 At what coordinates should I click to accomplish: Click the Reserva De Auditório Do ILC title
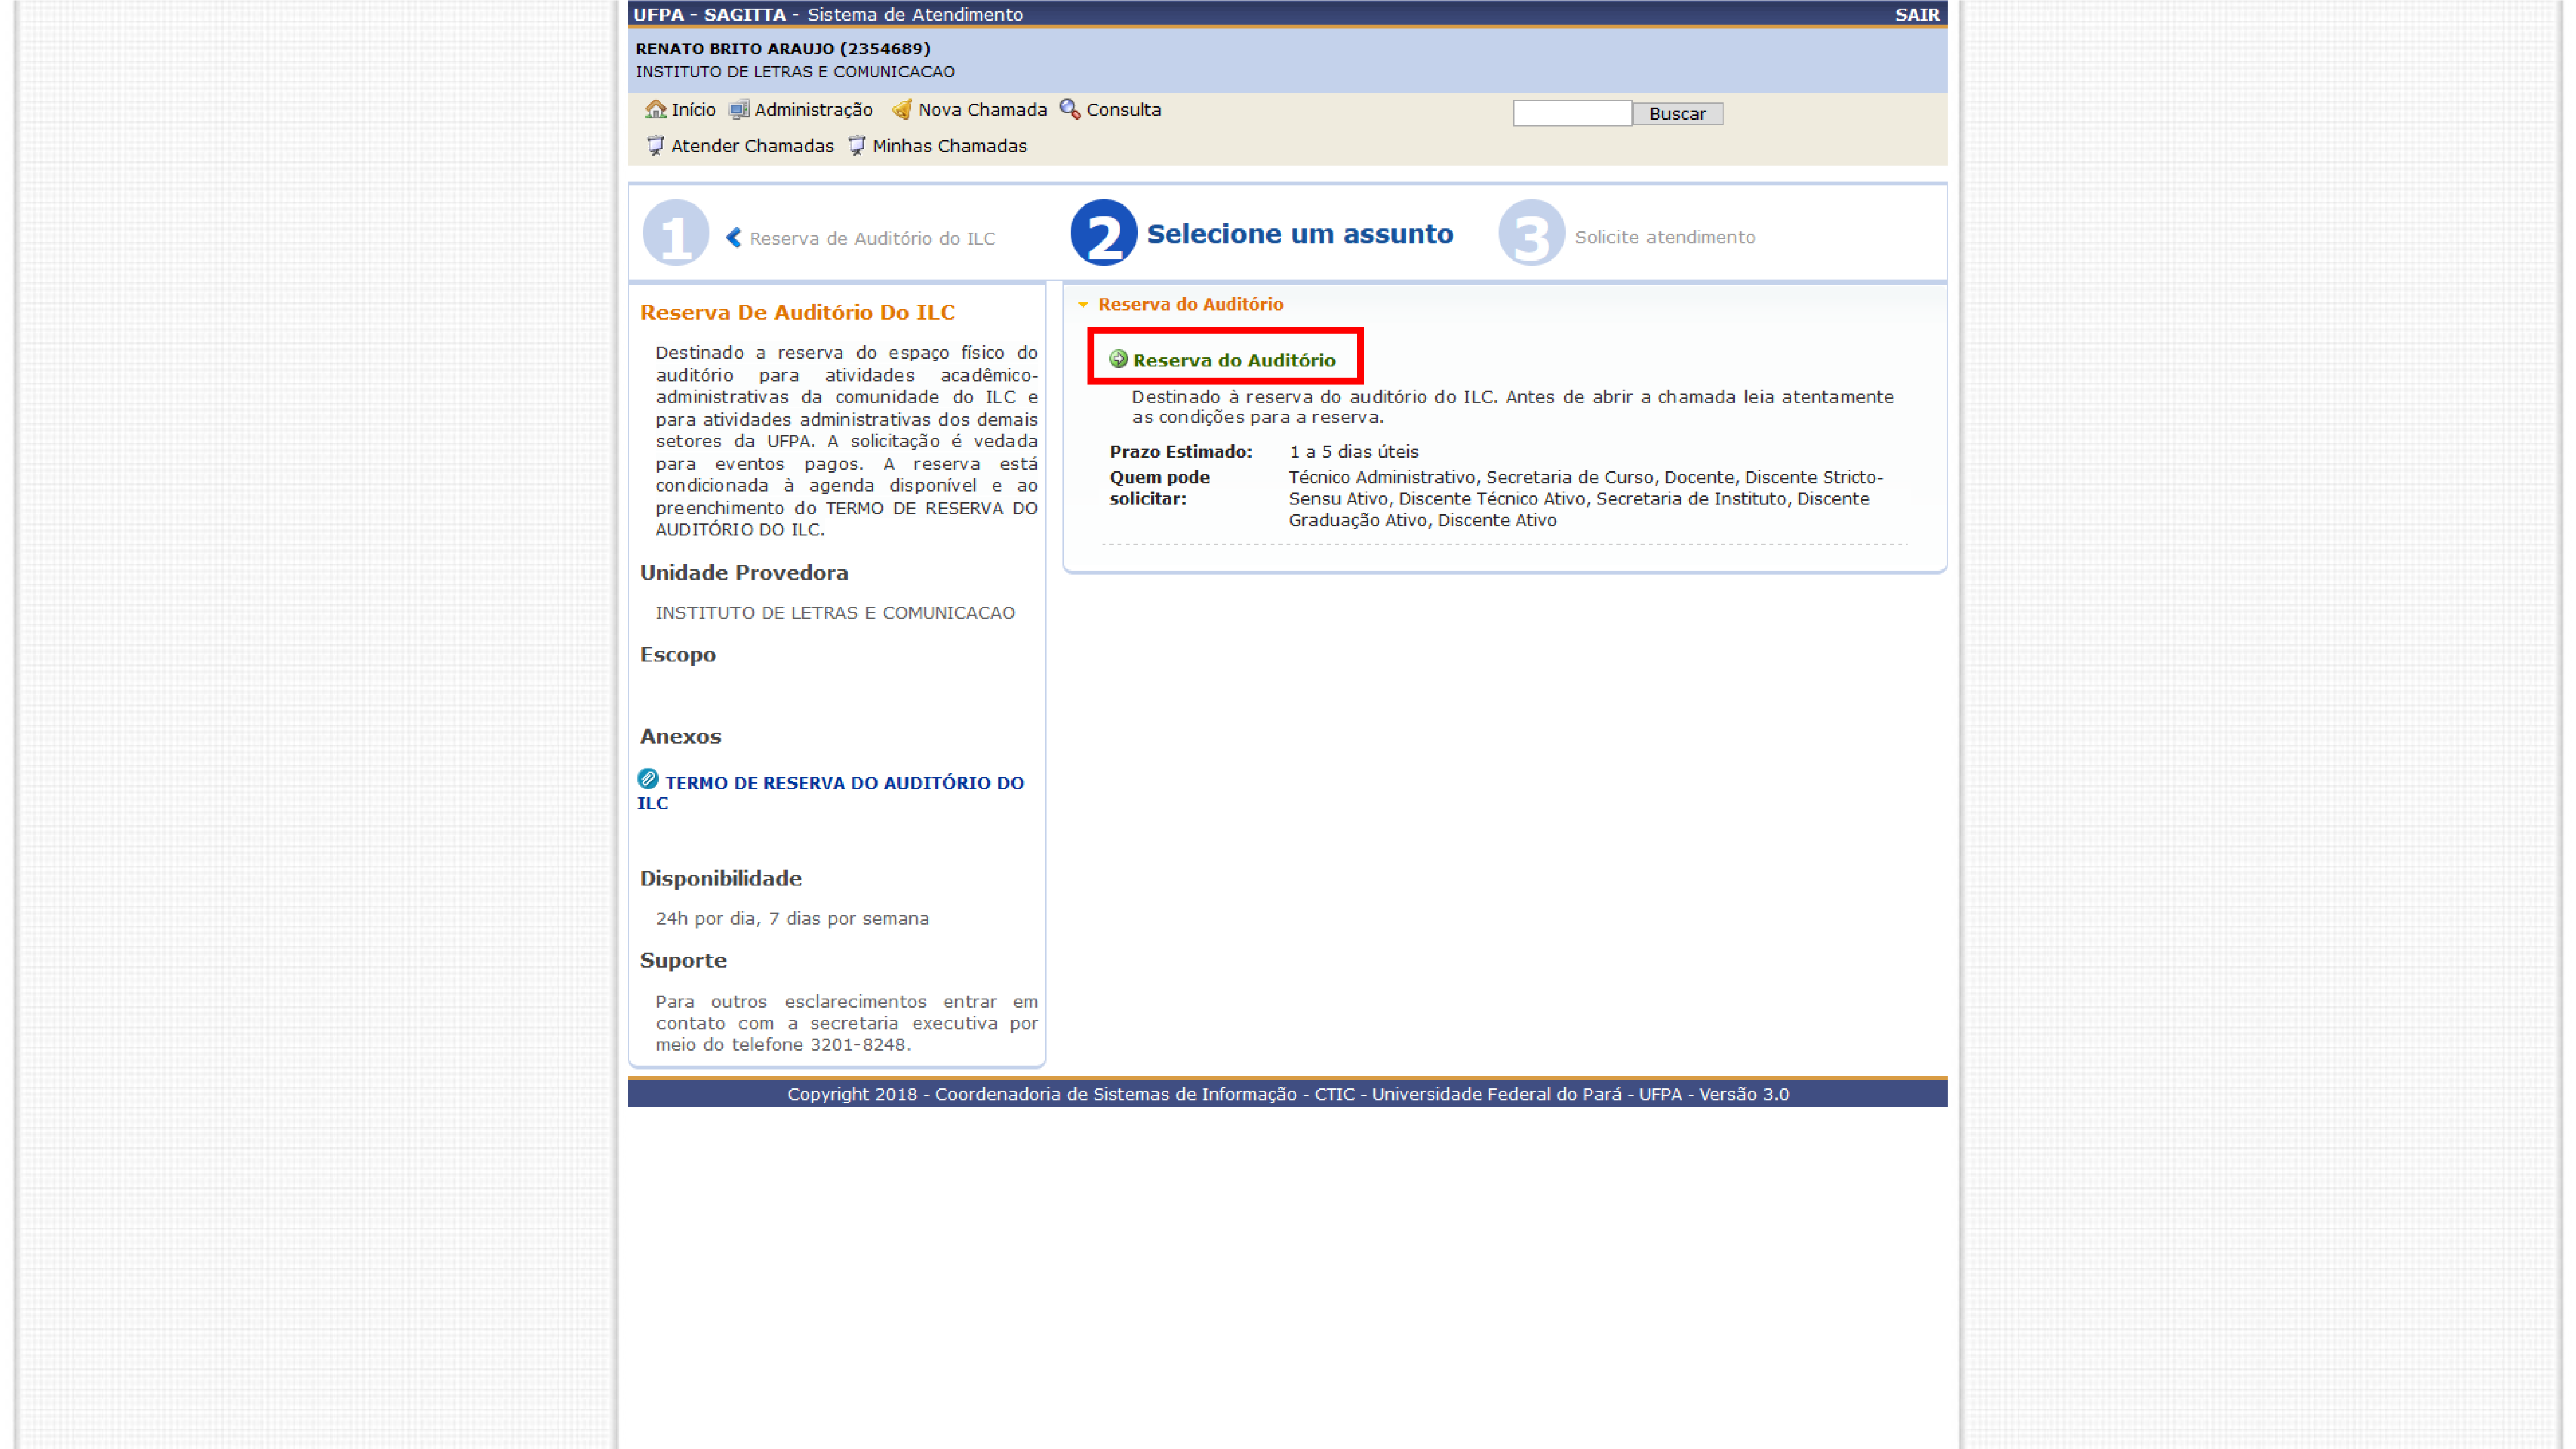point(797,313)
